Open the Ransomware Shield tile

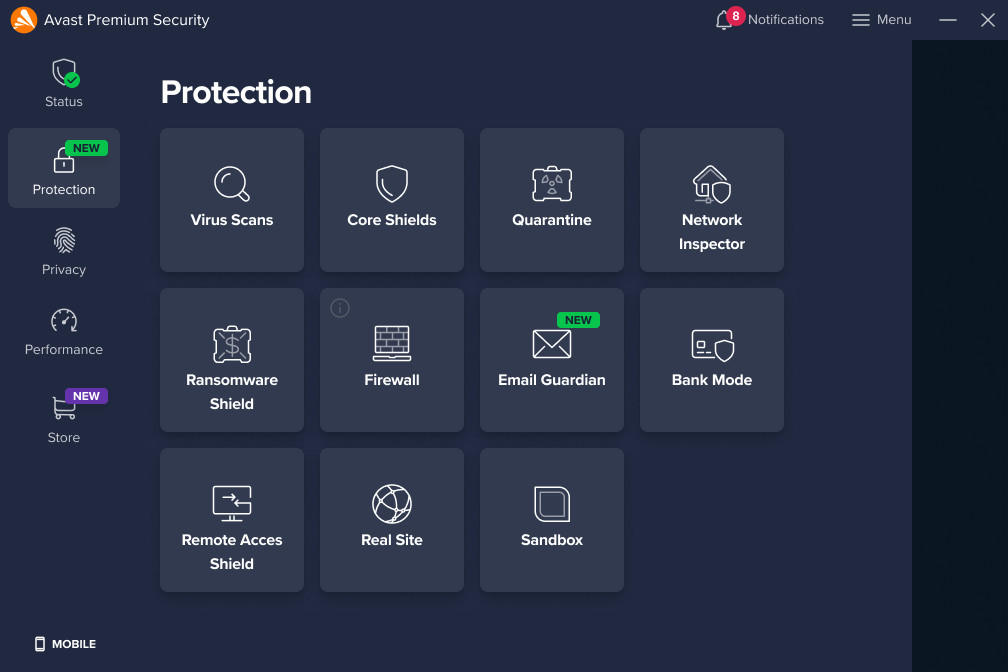coord(231,359)
